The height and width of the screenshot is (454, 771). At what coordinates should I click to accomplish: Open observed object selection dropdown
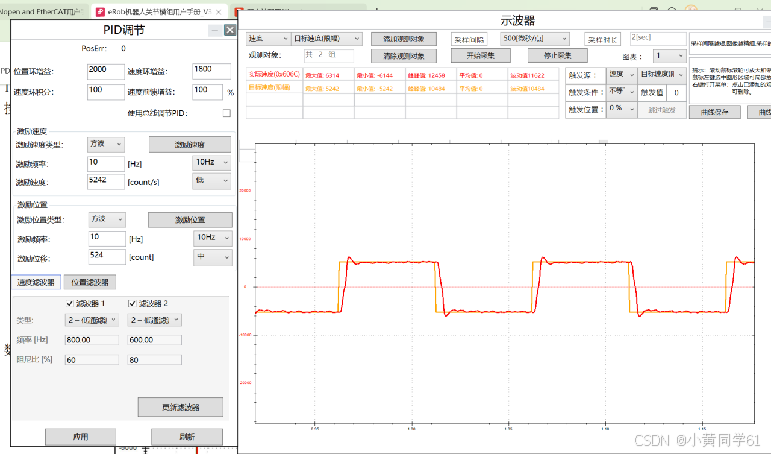pos(327,38)
